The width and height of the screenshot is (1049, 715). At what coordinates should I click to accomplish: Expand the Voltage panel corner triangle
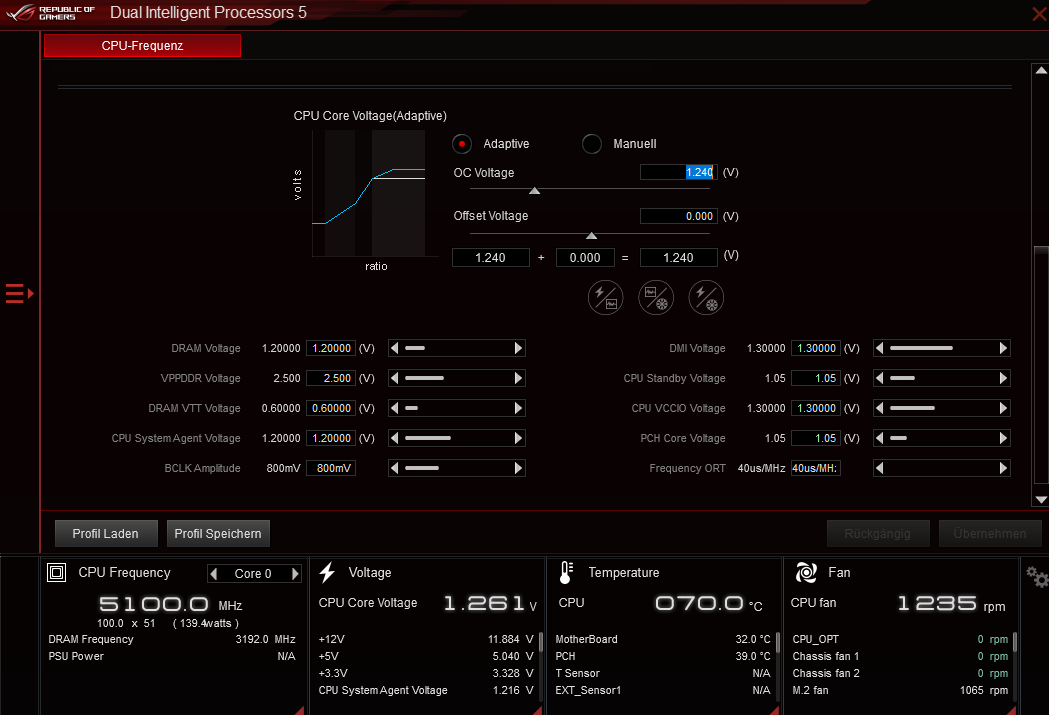[x=537, y=710]
